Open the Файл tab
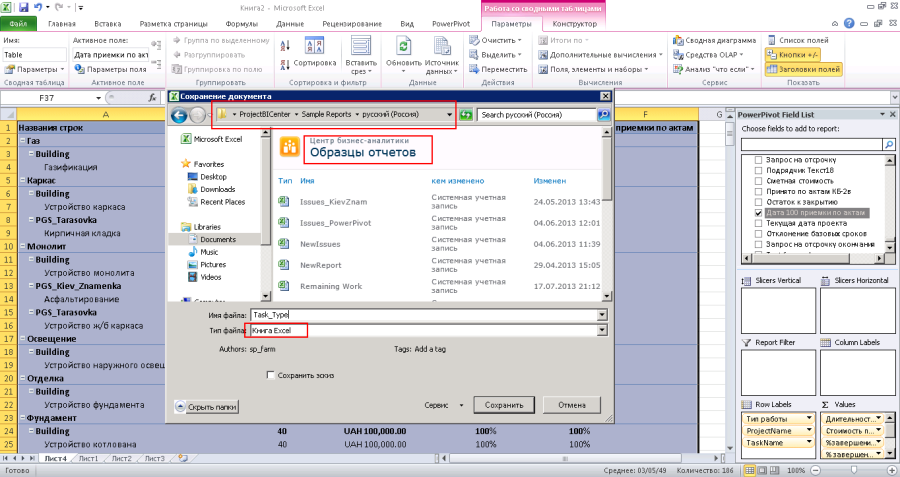This screenshot has height=477, width=900. pyautogui.click(x=18, y=24)
